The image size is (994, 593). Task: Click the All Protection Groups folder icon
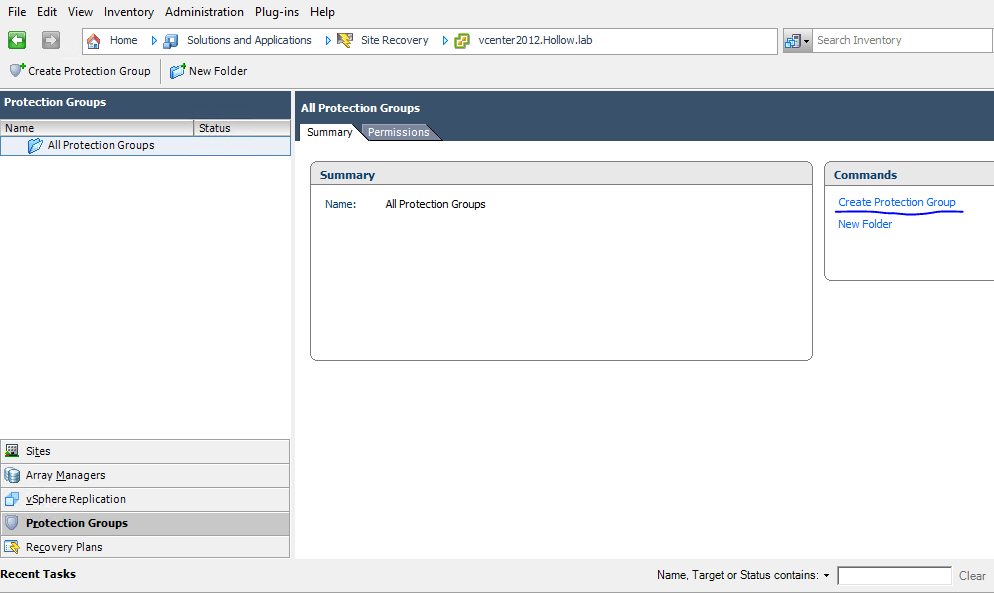(36, 146)
